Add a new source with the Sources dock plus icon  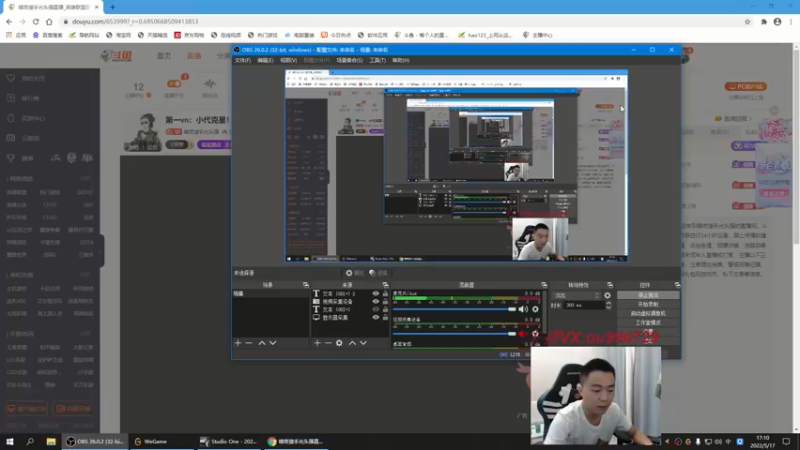click(x=317, y=343)
